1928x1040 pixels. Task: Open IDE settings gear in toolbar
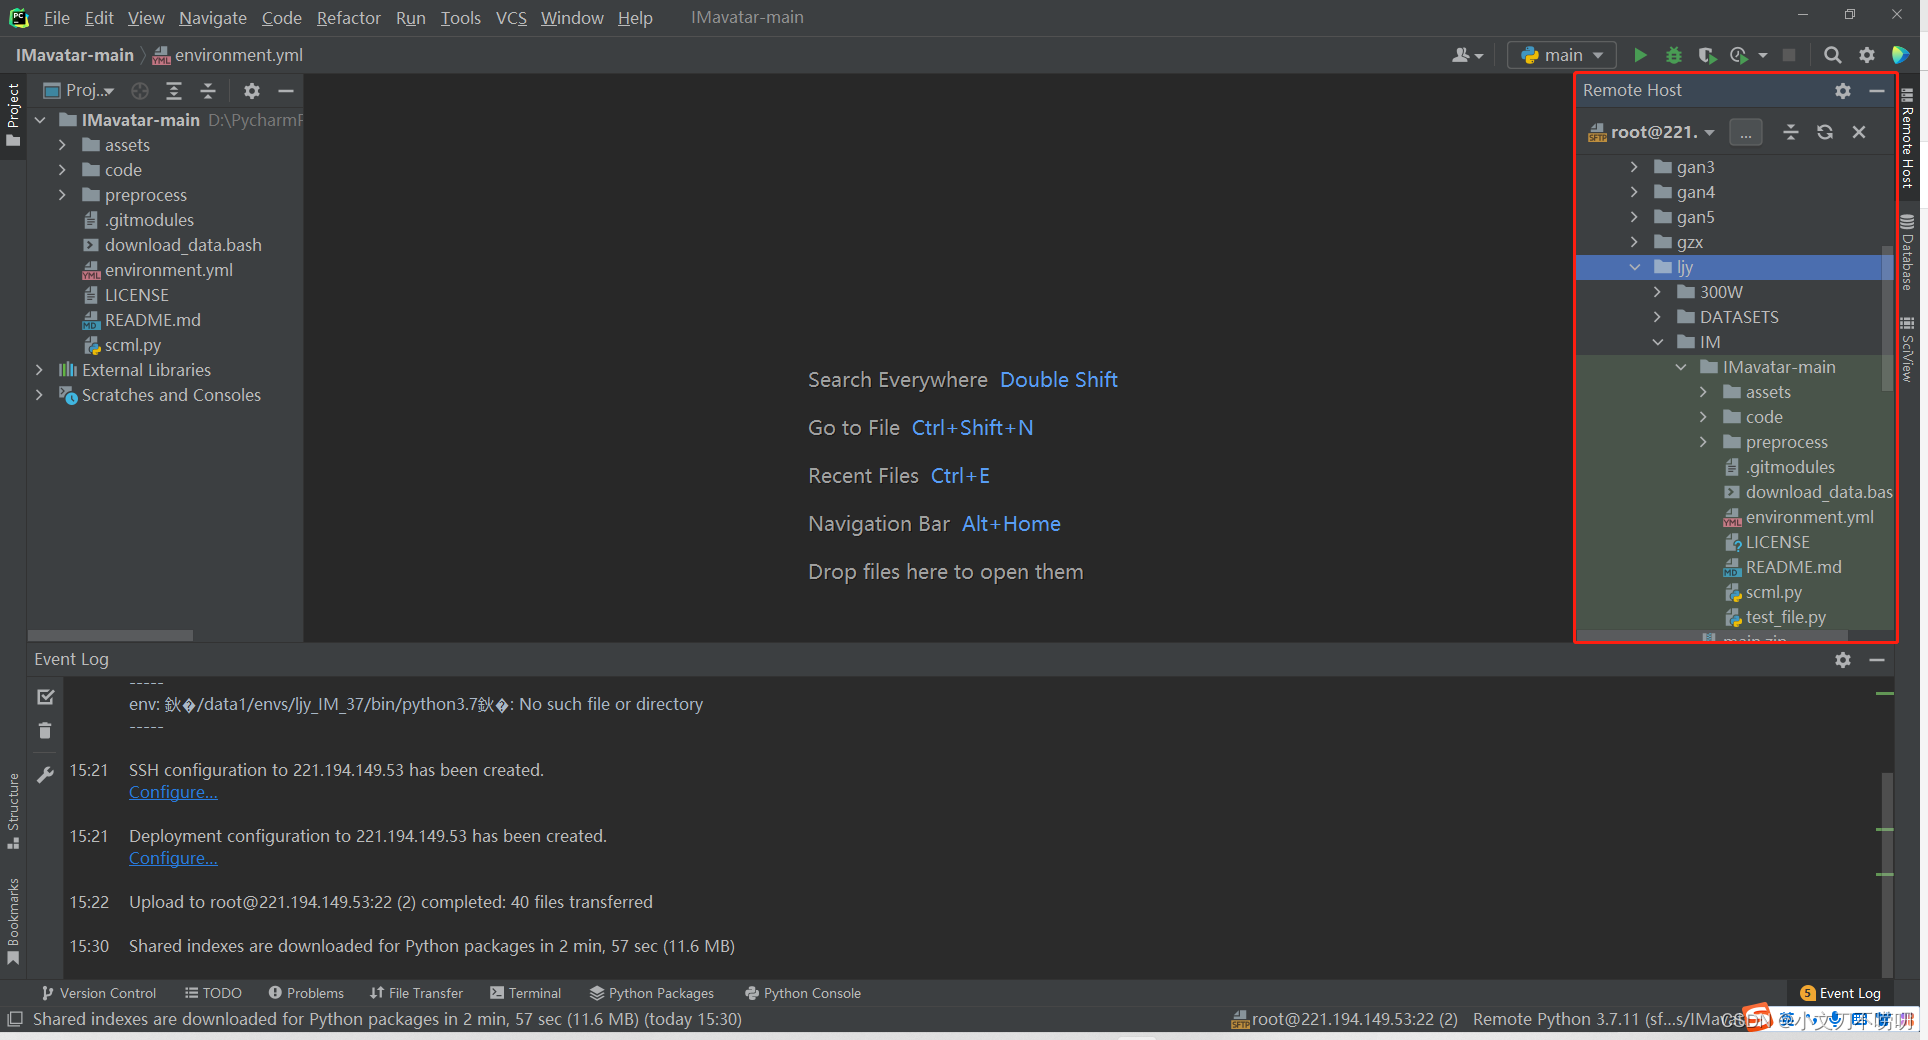pos(1866,55)
